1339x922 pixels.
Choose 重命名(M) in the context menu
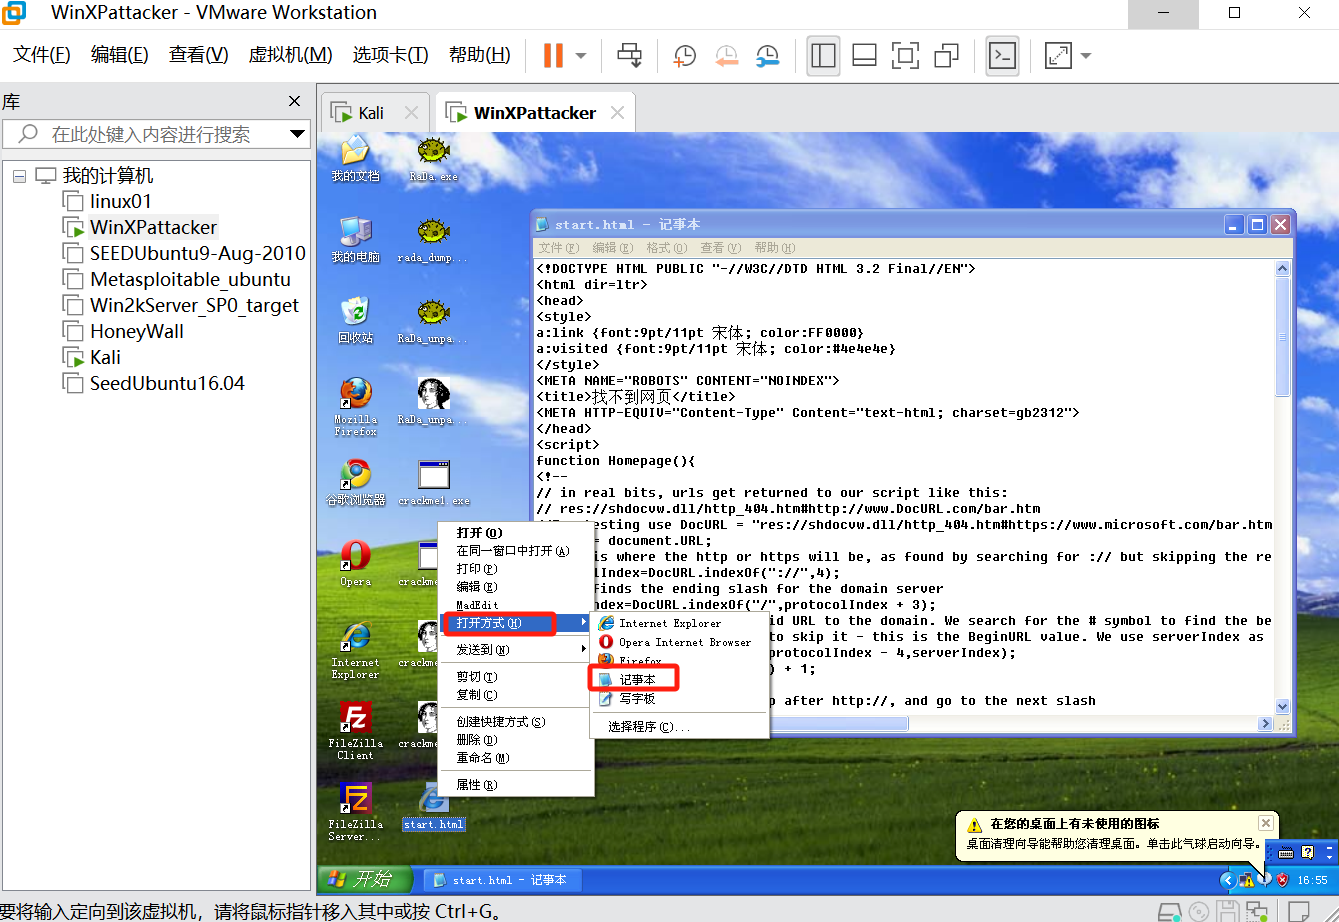(482, 758)
